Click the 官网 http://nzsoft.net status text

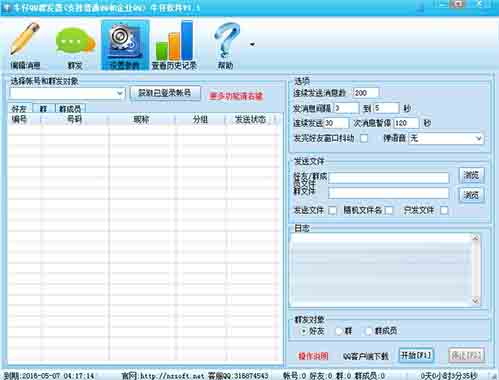[x=163, y=376]
